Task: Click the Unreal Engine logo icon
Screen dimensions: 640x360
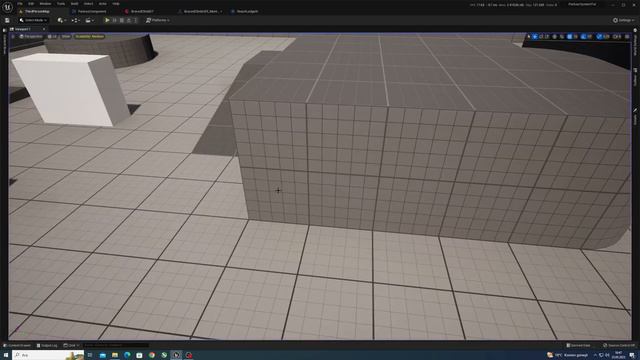Action: (x=7, y=7)
